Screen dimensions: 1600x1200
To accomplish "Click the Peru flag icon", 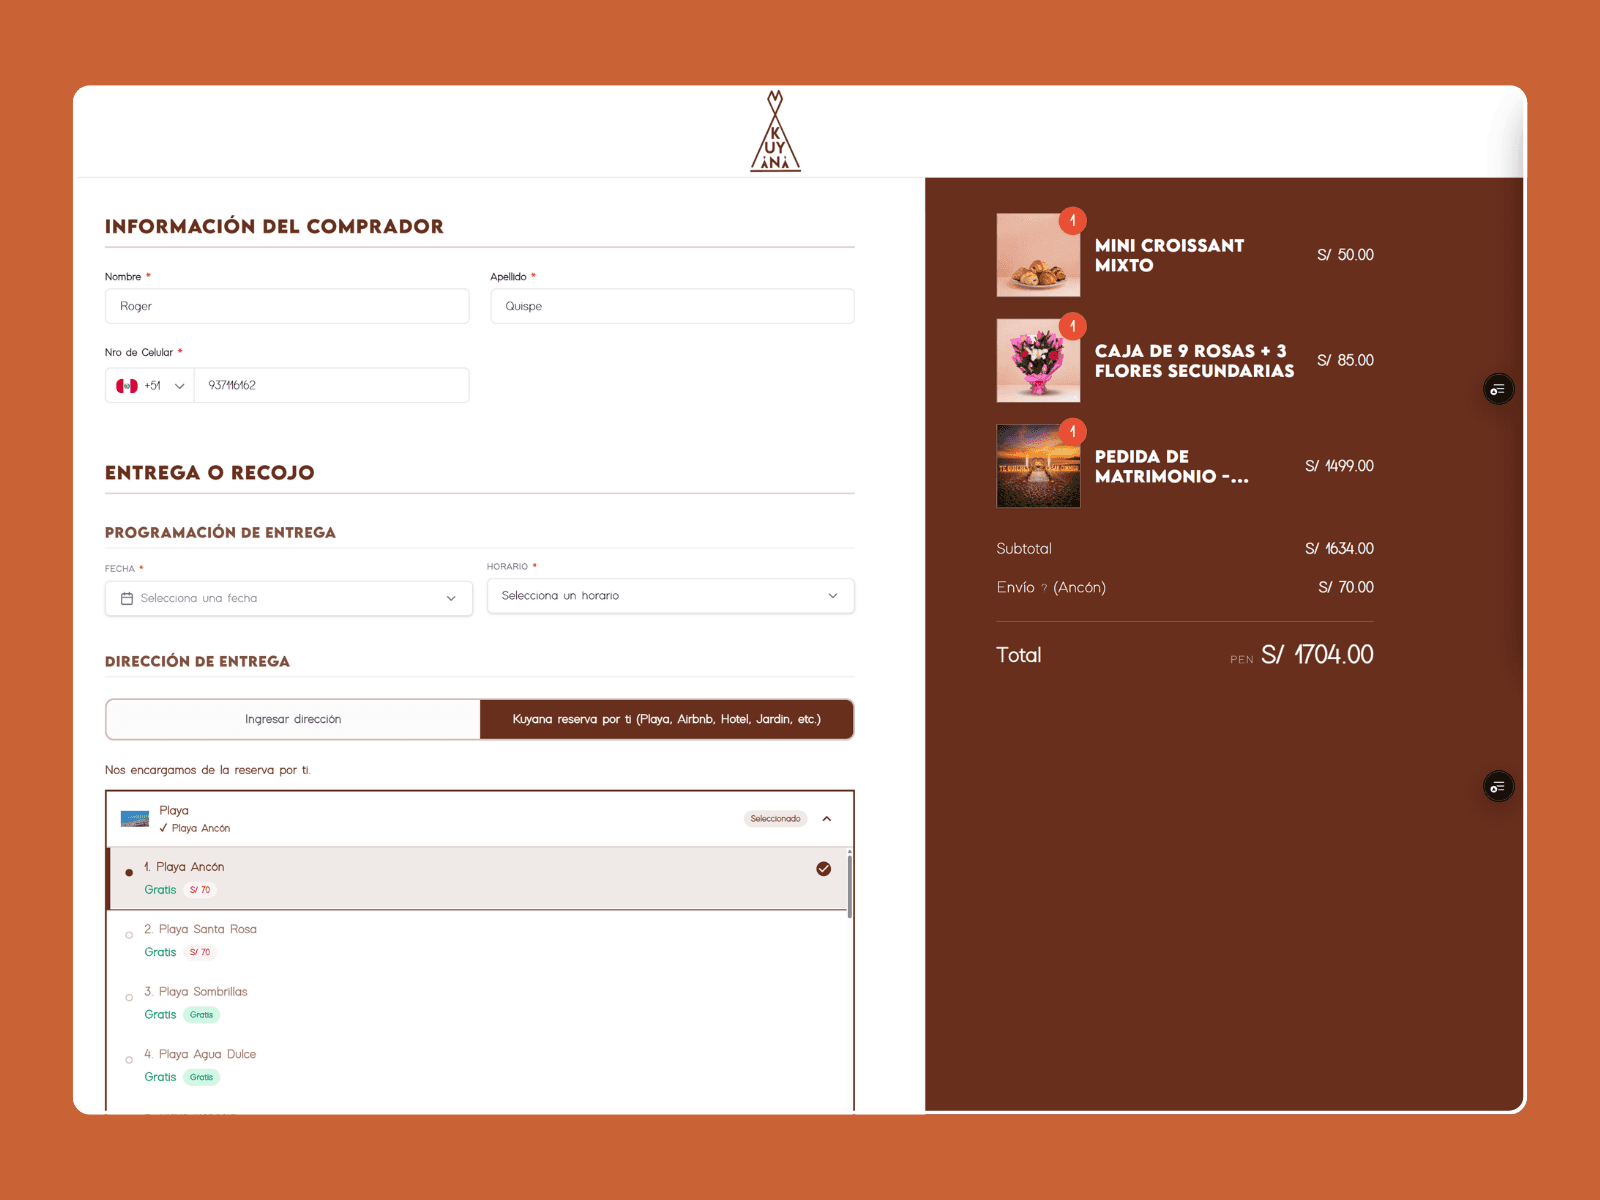I will (127, 386).
